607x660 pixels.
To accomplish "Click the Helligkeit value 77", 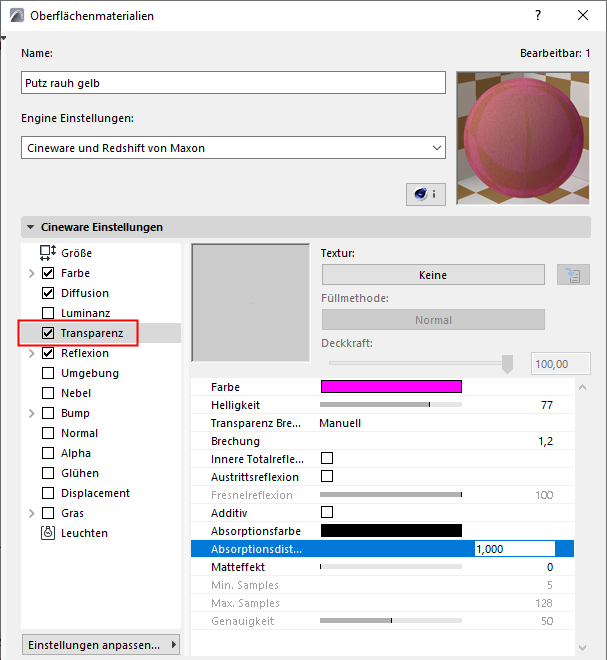I will [547, 405].
